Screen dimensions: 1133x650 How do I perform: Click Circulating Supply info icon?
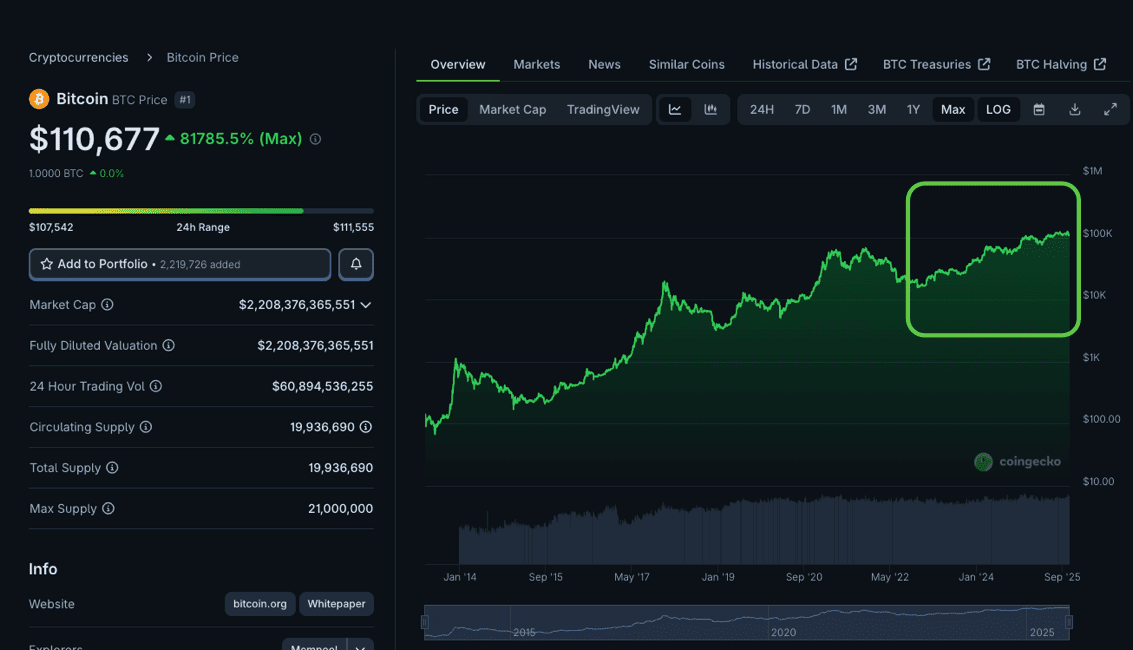pos(146,427)
